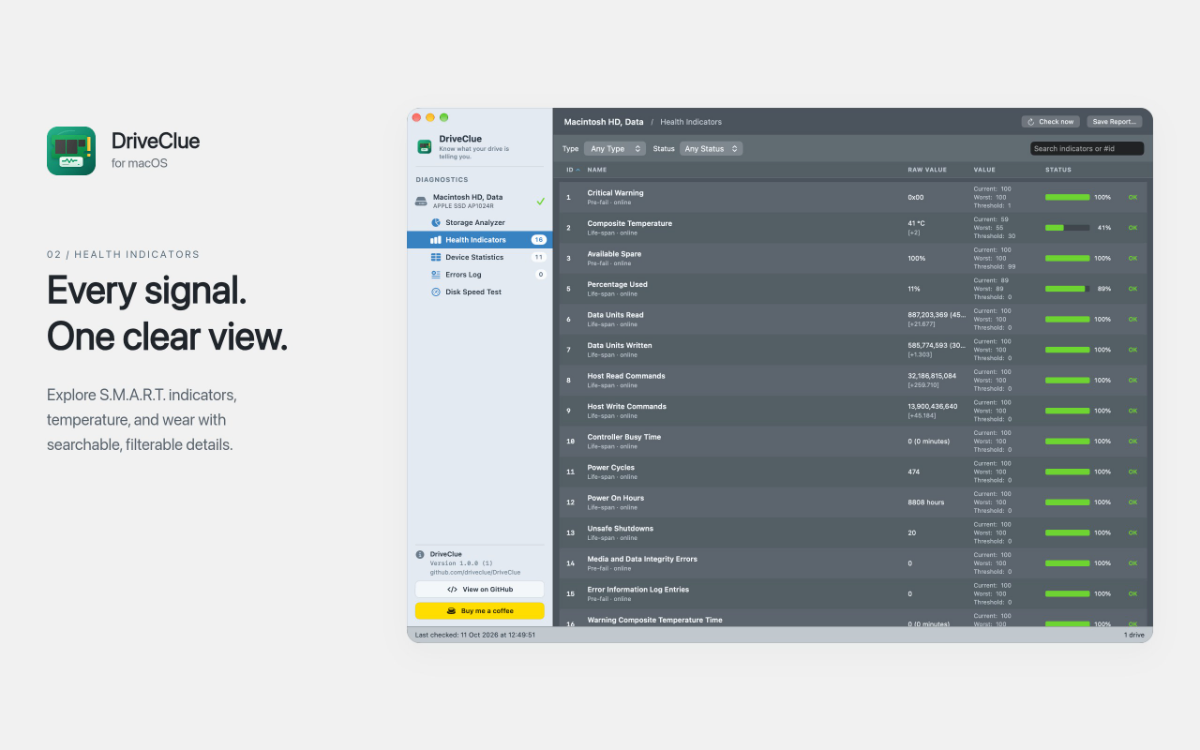Screen dimensions: 1200x750
Task: Click the 0 badge on Errors Log
Action: point(541,274)
